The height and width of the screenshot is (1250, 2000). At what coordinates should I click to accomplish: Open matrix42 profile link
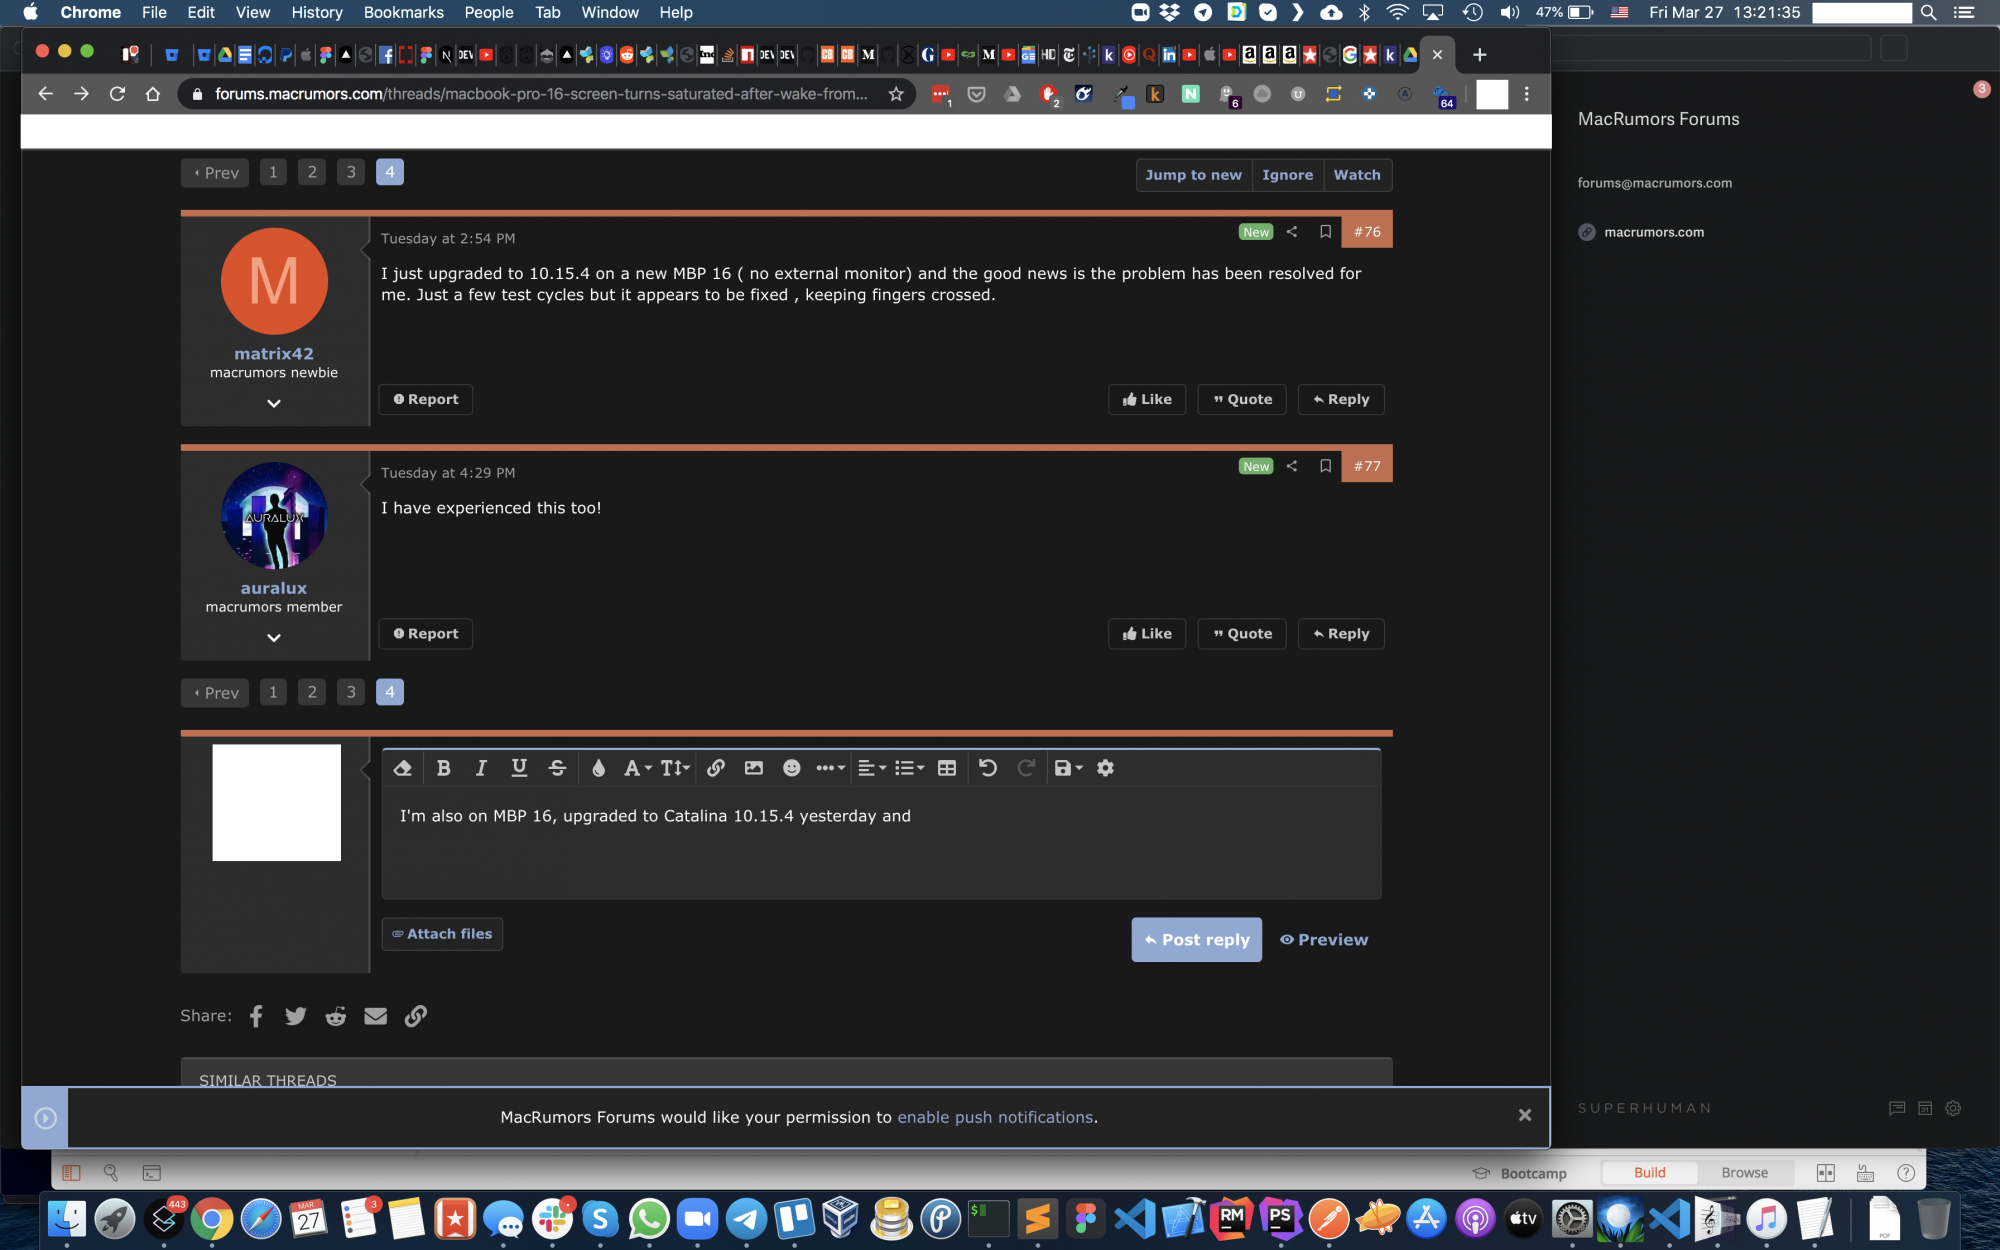[x=274, y=354]
